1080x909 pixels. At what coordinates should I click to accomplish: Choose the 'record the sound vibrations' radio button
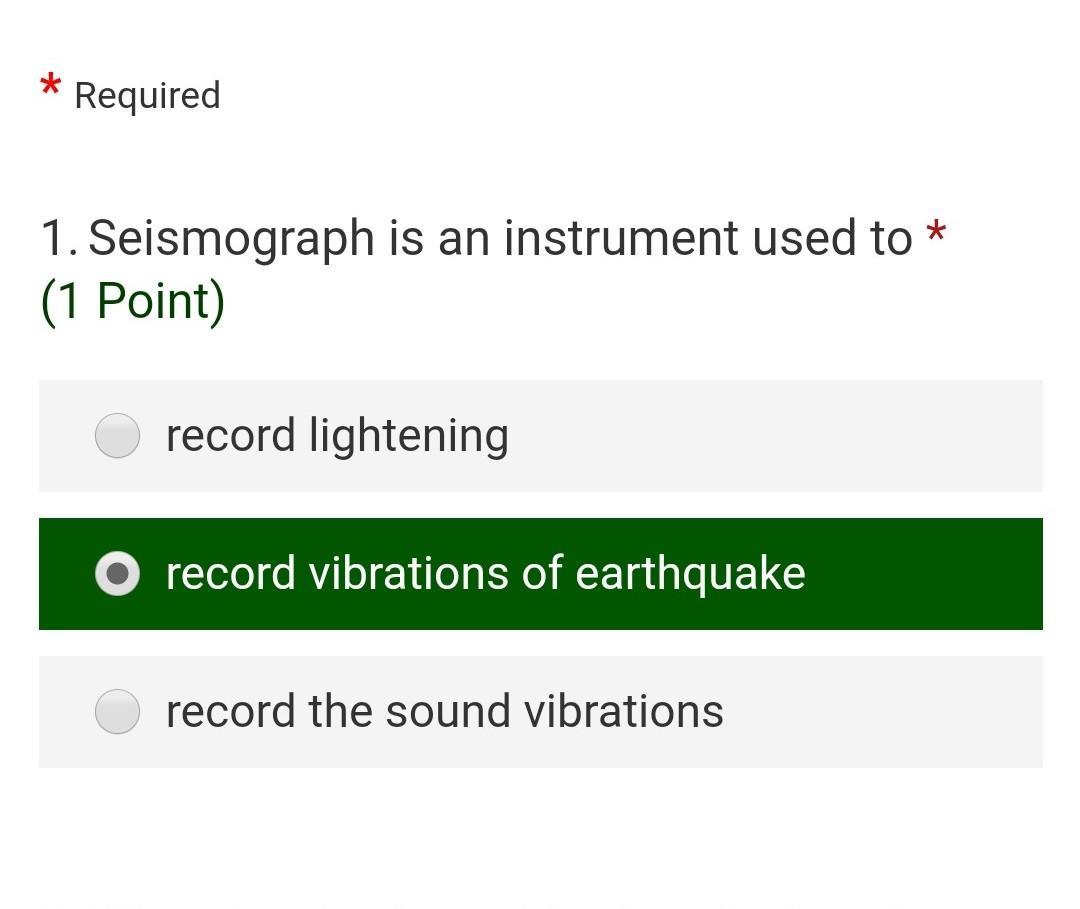click(117, 712)
